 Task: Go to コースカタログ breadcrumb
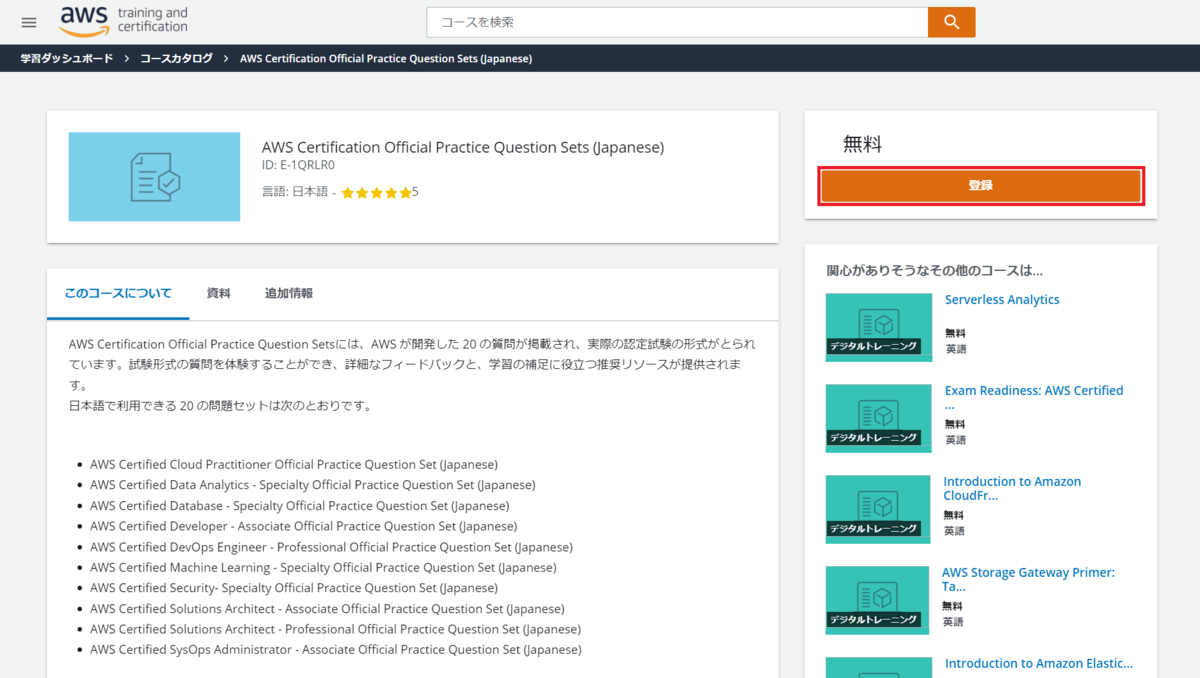click(176, 59)
